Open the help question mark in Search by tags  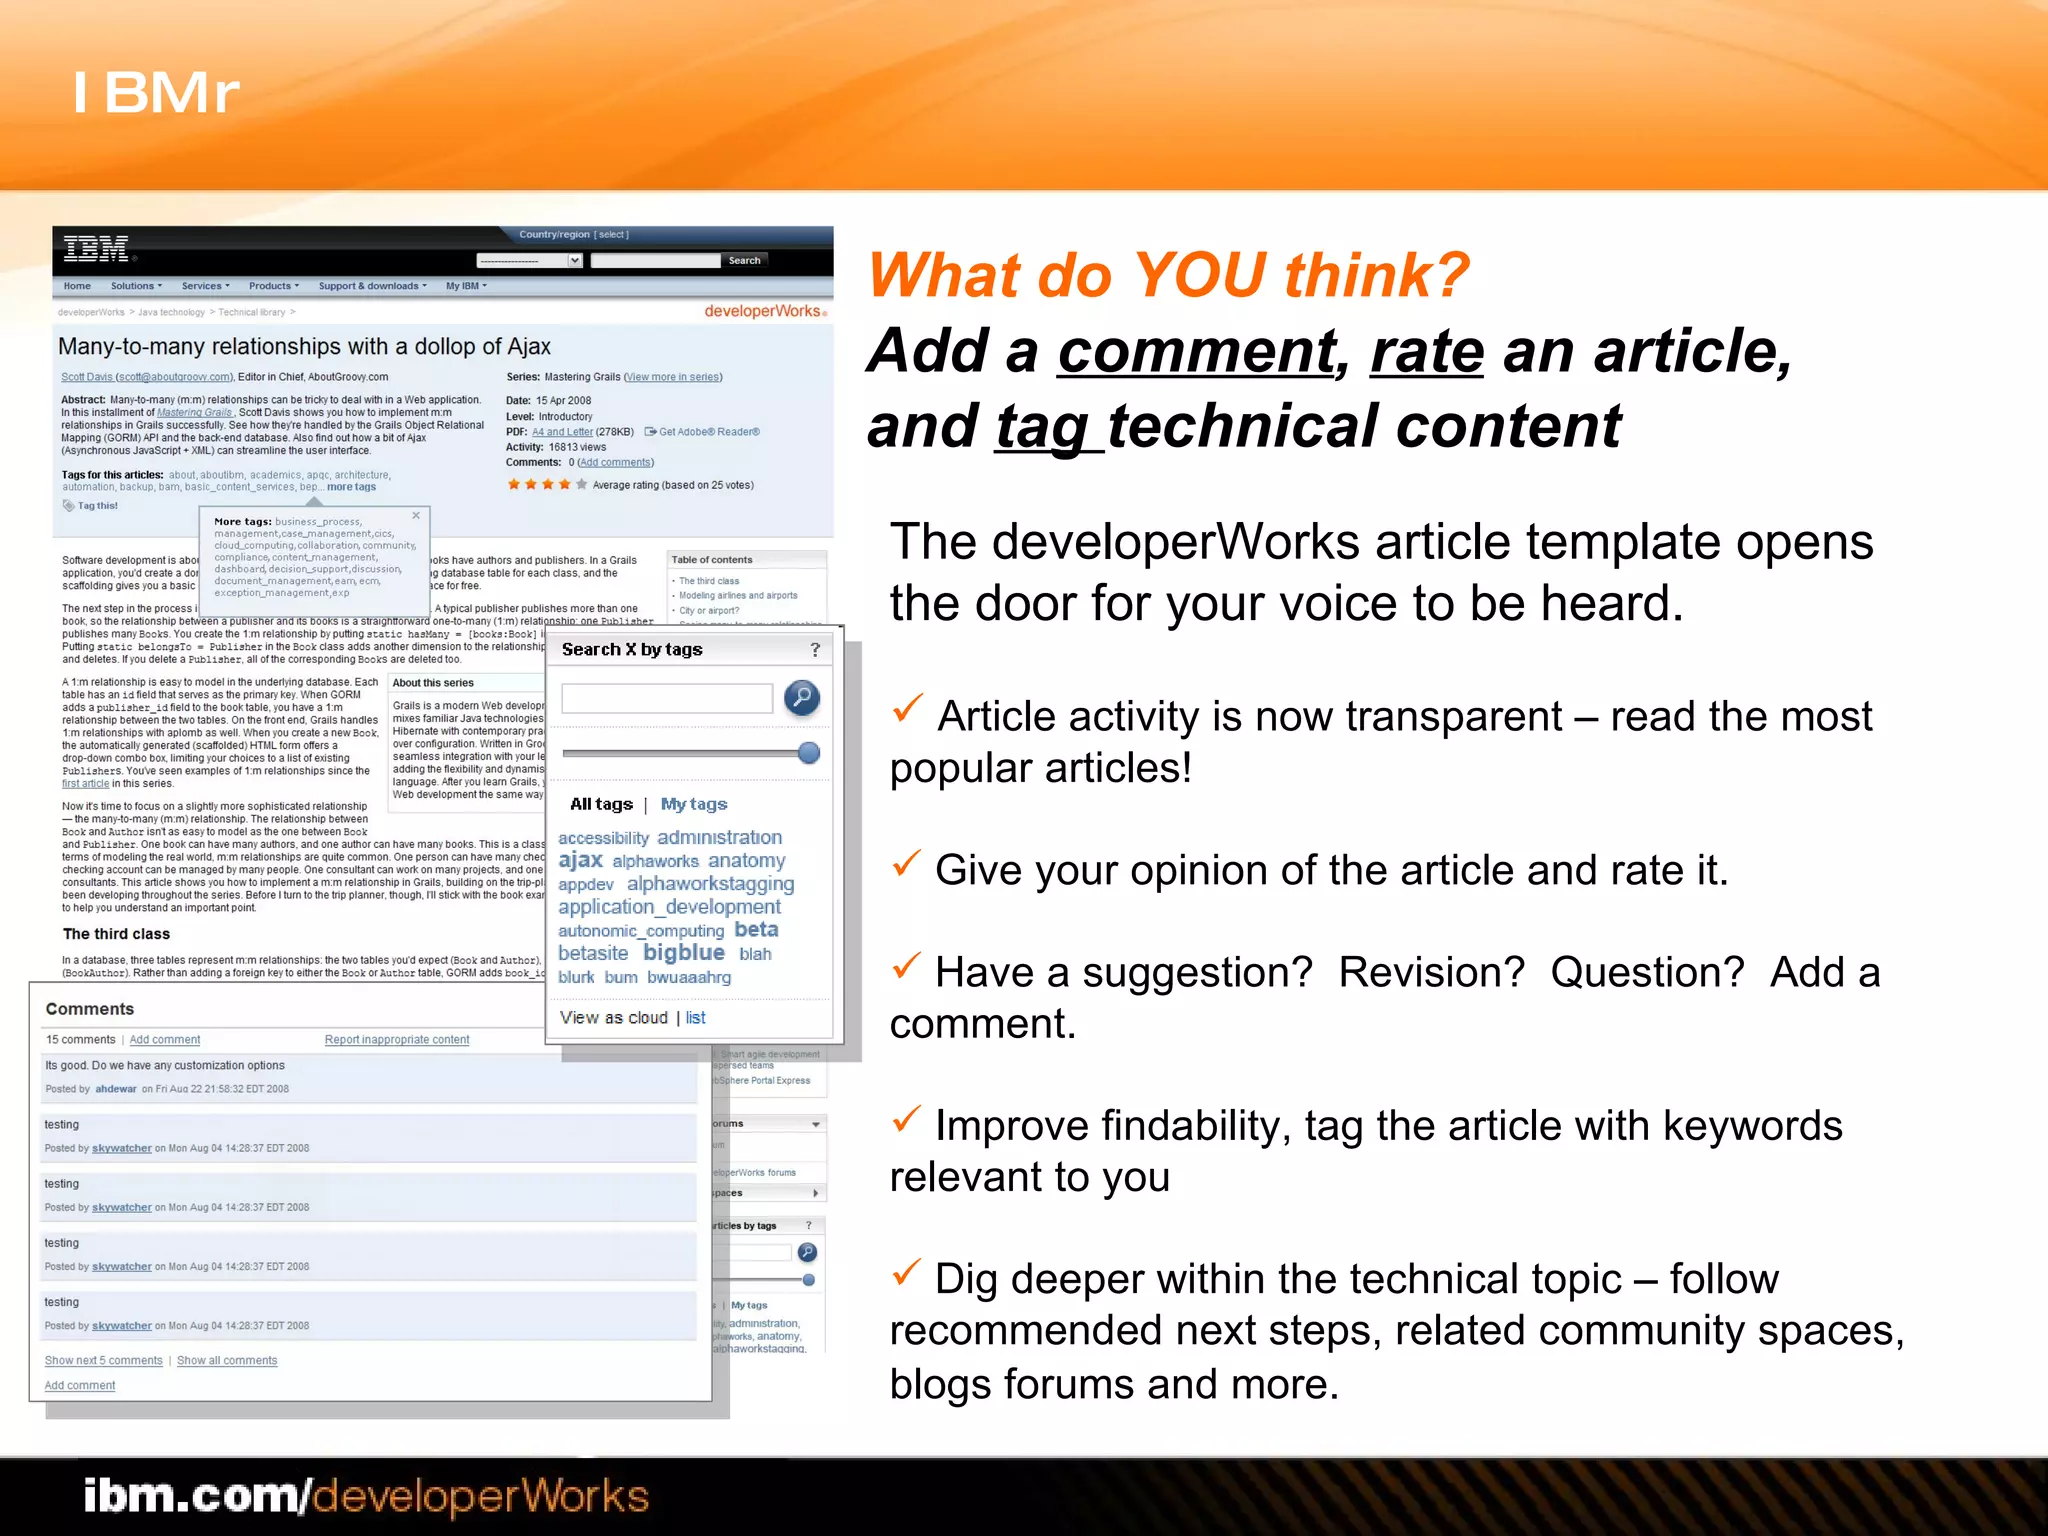coord(815,650)
